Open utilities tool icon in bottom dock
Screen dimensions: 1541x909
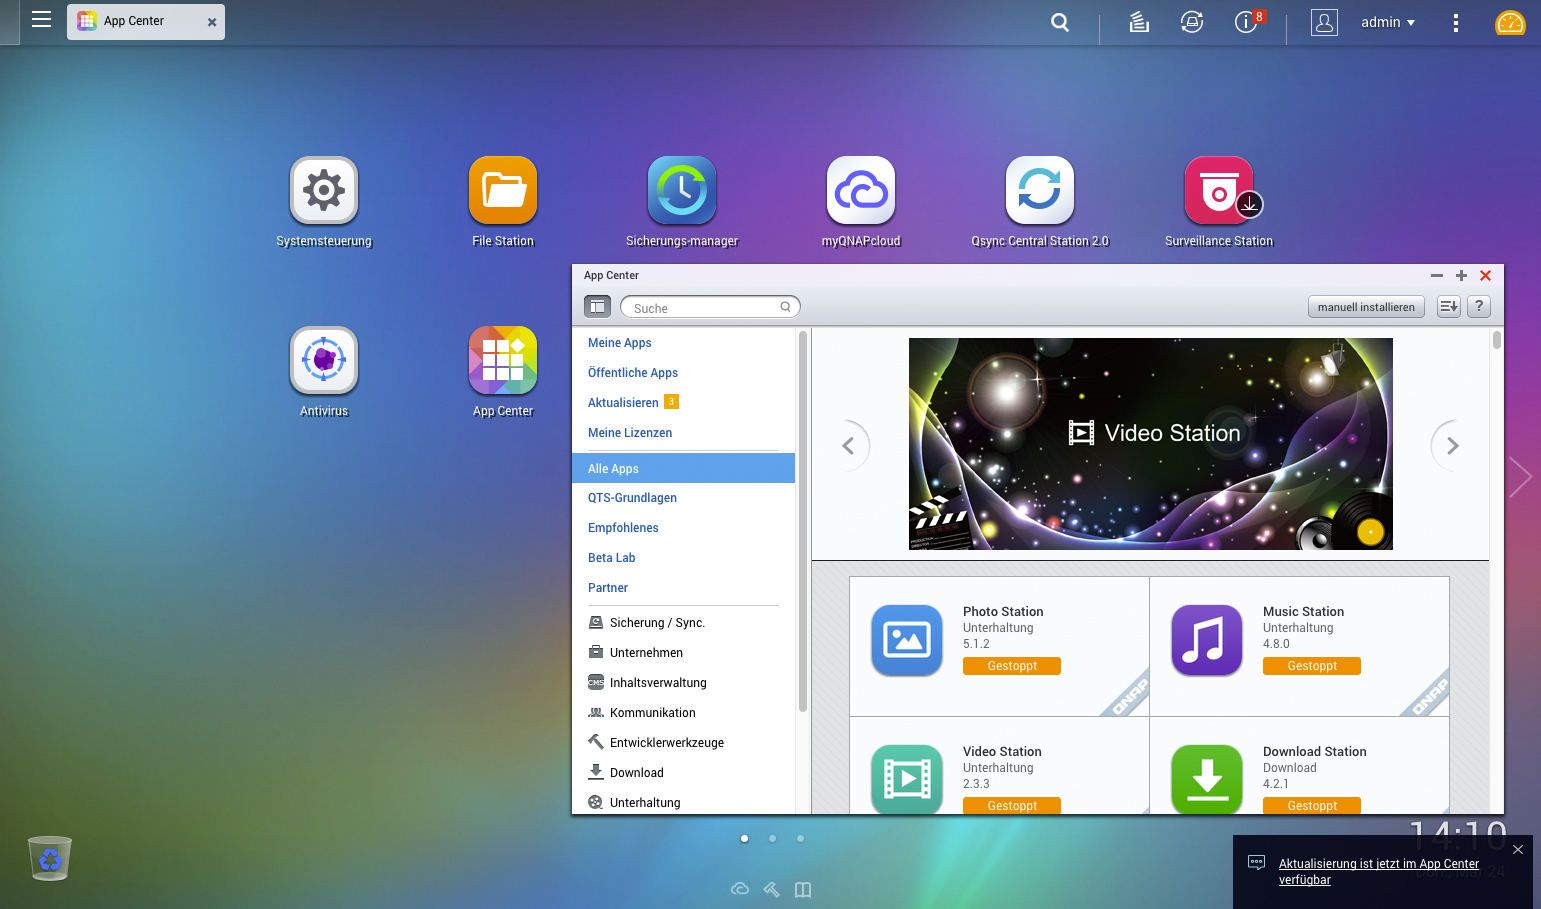[772, 889]
